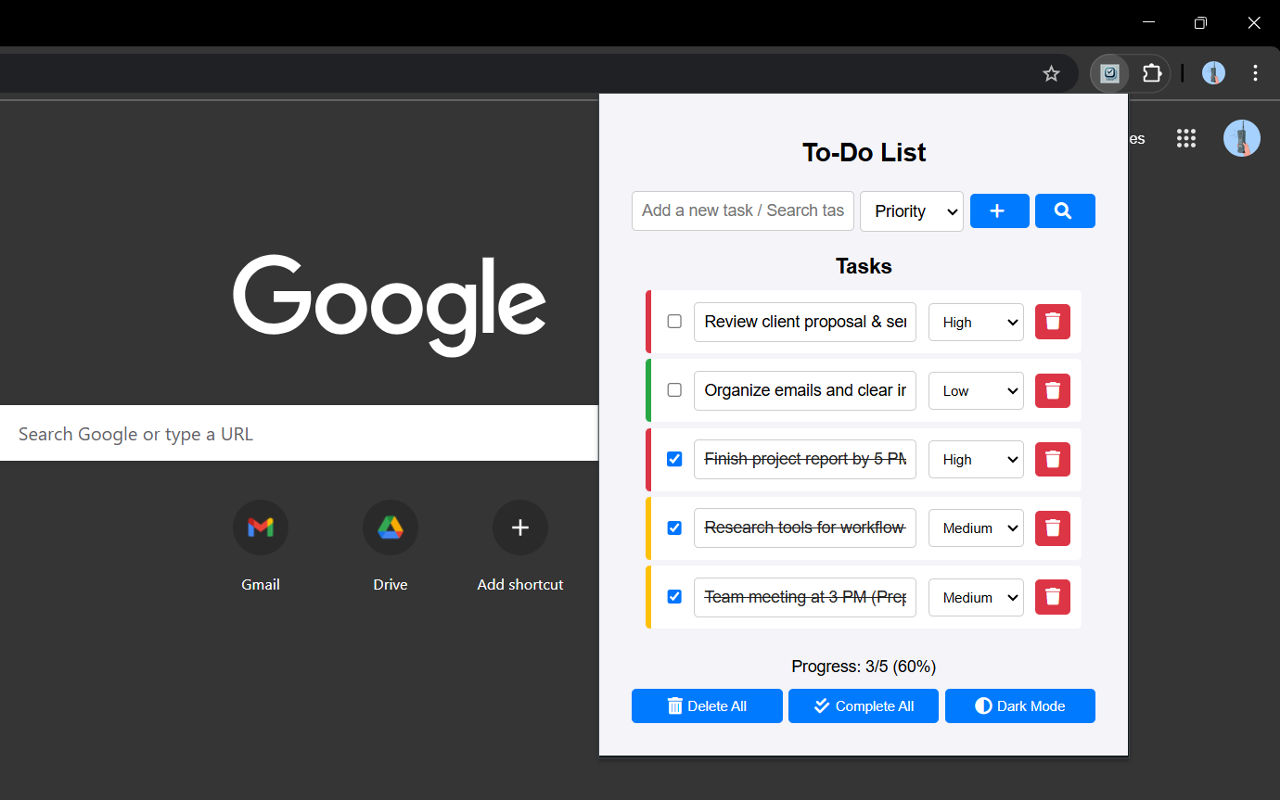
Task: Open the Chrome three-dot menu
Action: pos(1256,73)
